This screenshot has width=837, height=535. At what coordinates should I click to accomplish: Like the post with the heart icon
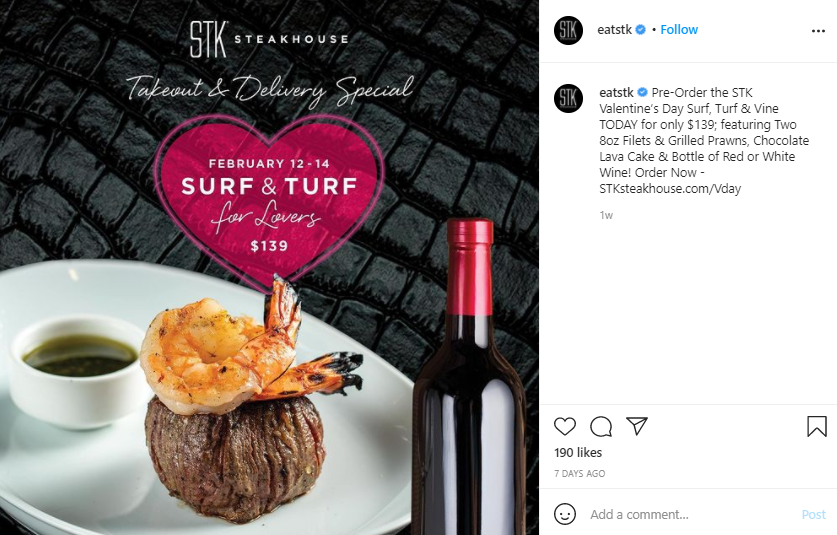pos(565,427)
